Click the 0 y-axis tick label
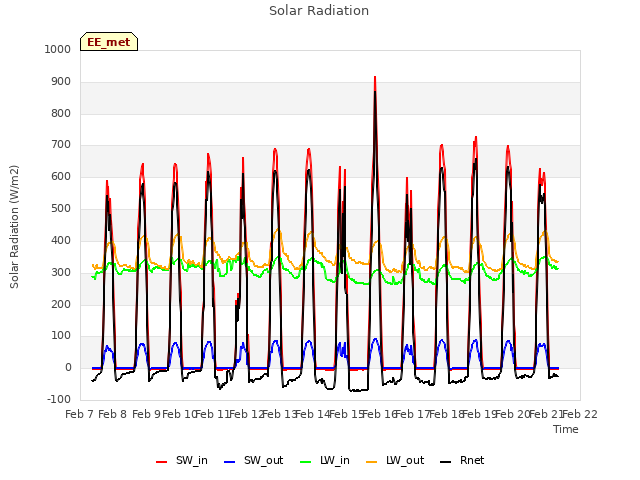Image resolution: width=640 pixels, height=480 pixels. pos(68,367)
